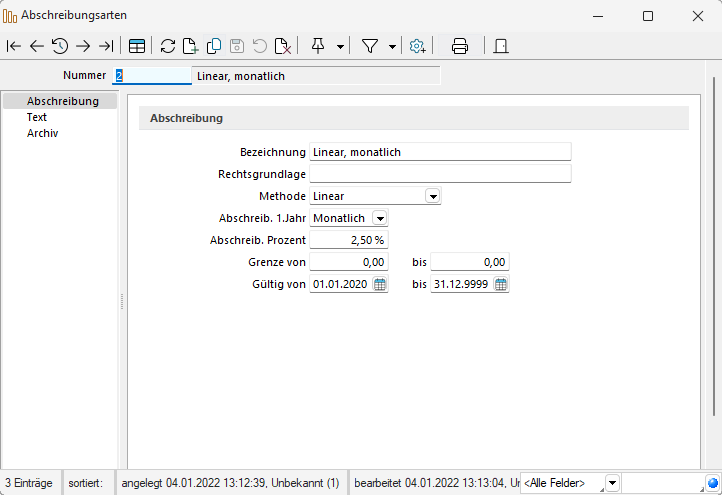The height and width of the screenshot is (495, 722).
Task: Open calendar for Gültig von date
Action: click(380, 284)
